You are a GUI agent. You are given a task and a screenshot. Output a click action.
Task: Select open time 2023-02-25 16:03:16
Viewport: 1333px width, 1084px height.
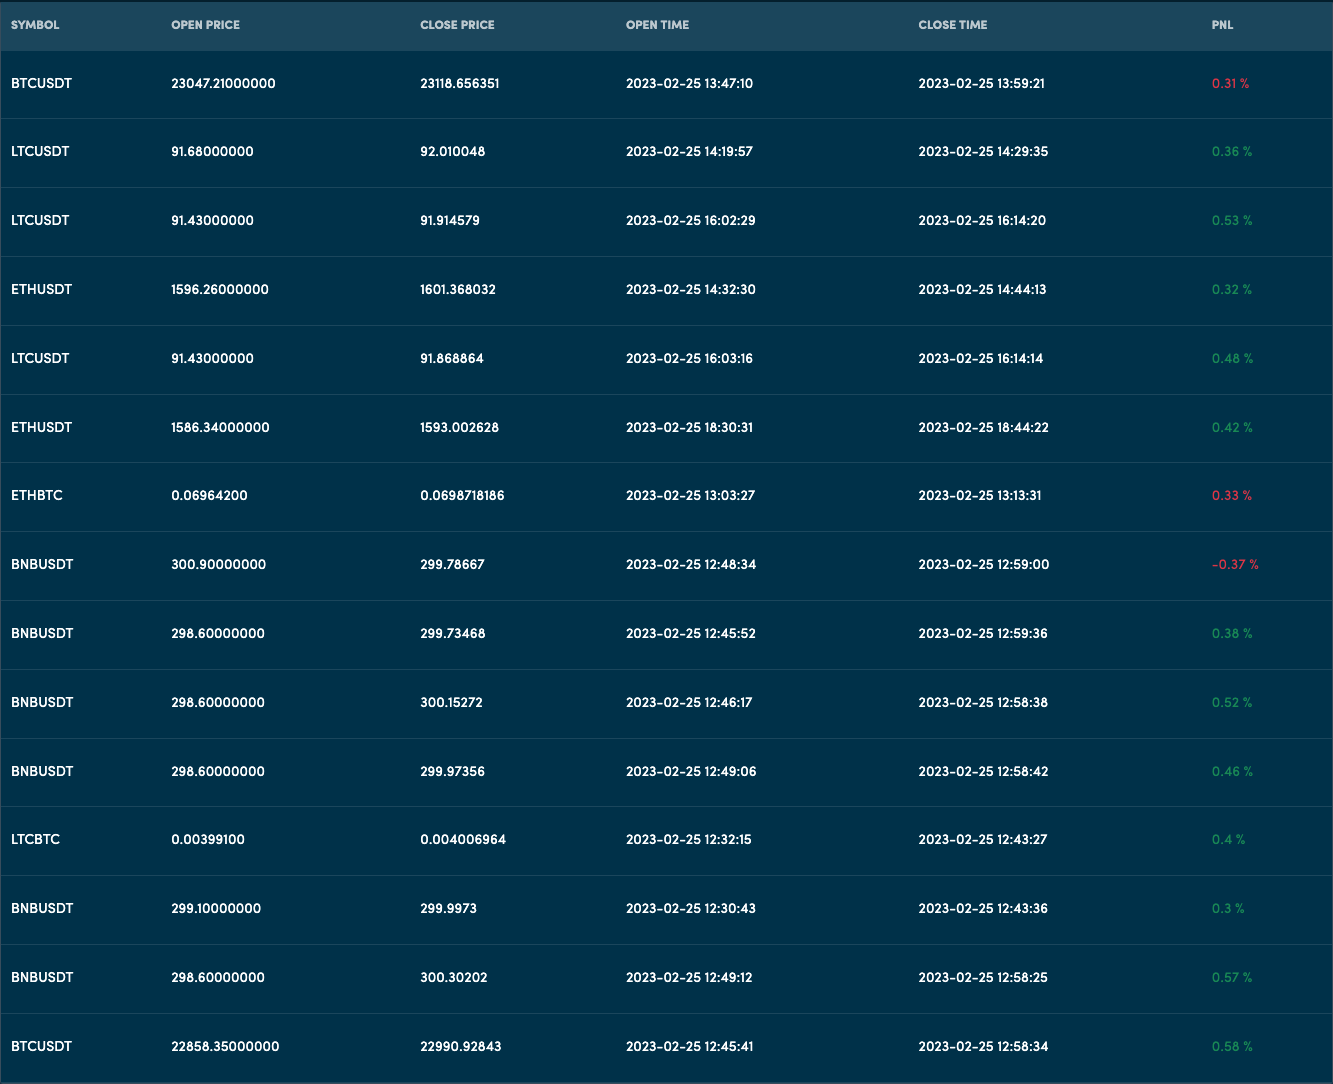tap(689, 358)
